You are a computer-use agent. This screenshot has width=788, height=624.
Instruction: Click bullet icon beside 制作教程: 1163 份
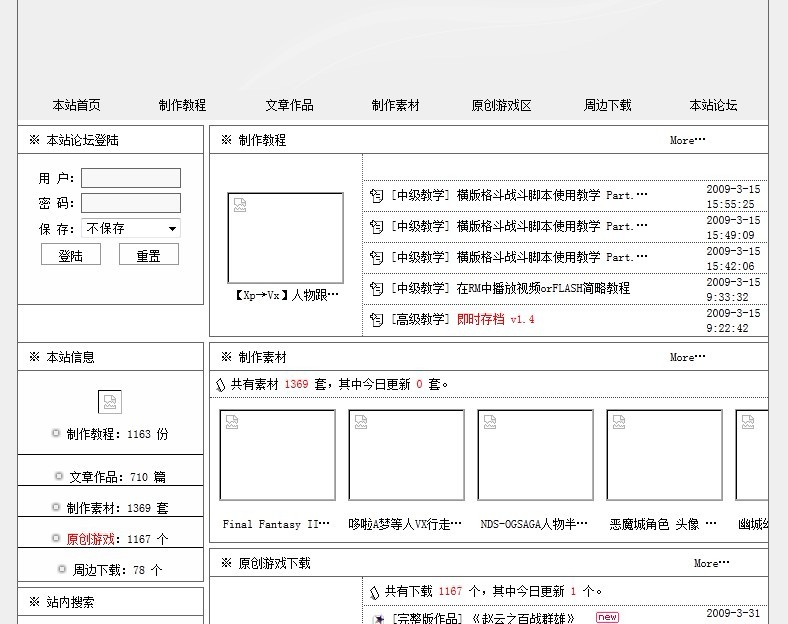click(x=56, y=433)
